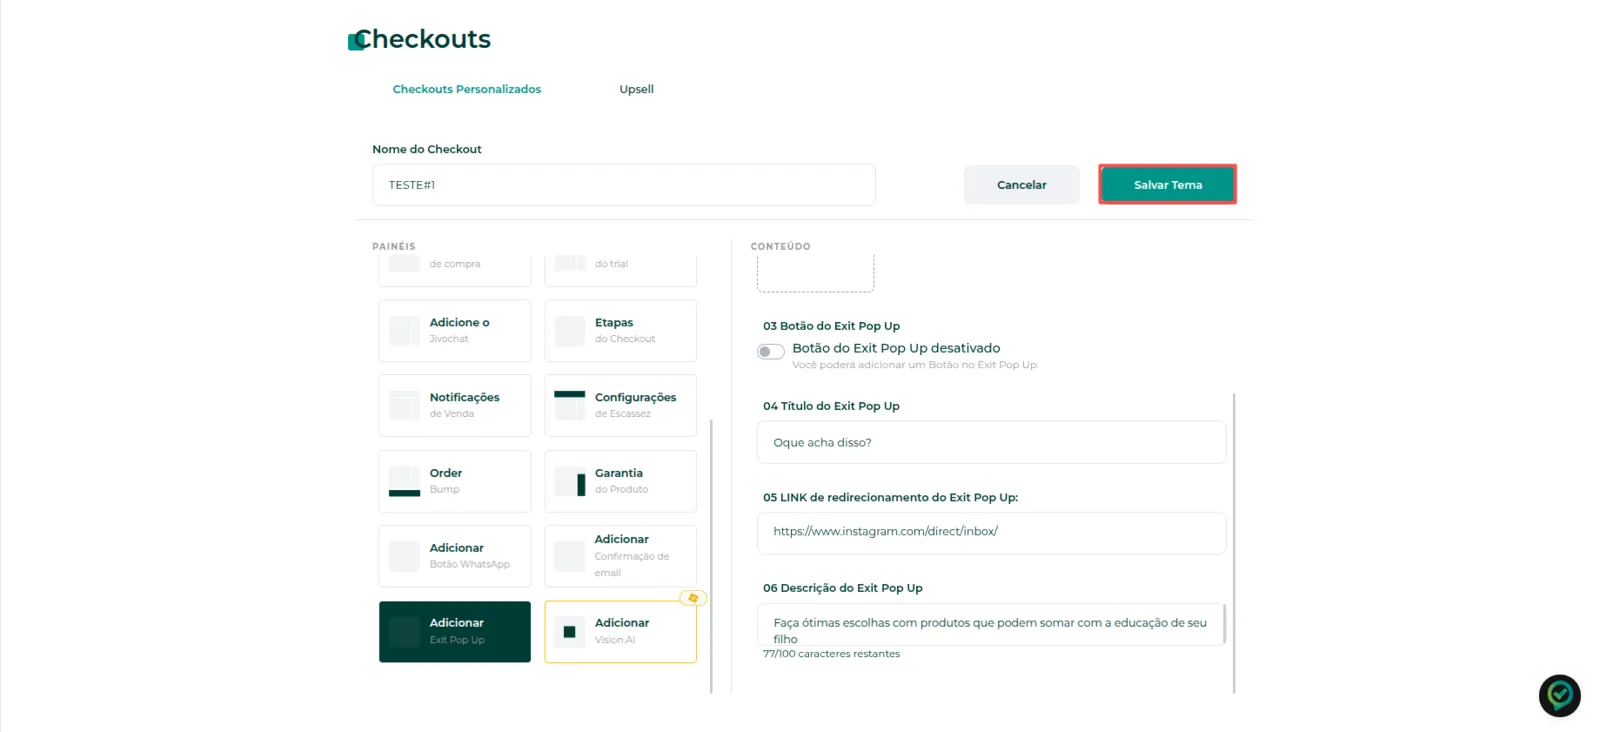1600x732 pixels.
Task: Click the 'de compra' panel card
Action: tap(455, 270)
